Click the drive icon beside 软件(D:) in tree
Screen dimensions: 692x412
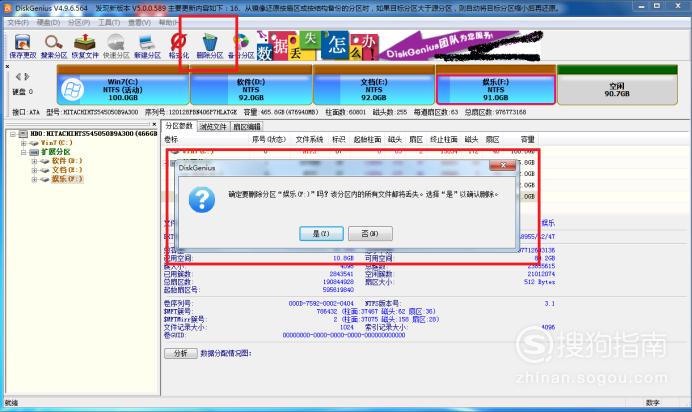45,161
